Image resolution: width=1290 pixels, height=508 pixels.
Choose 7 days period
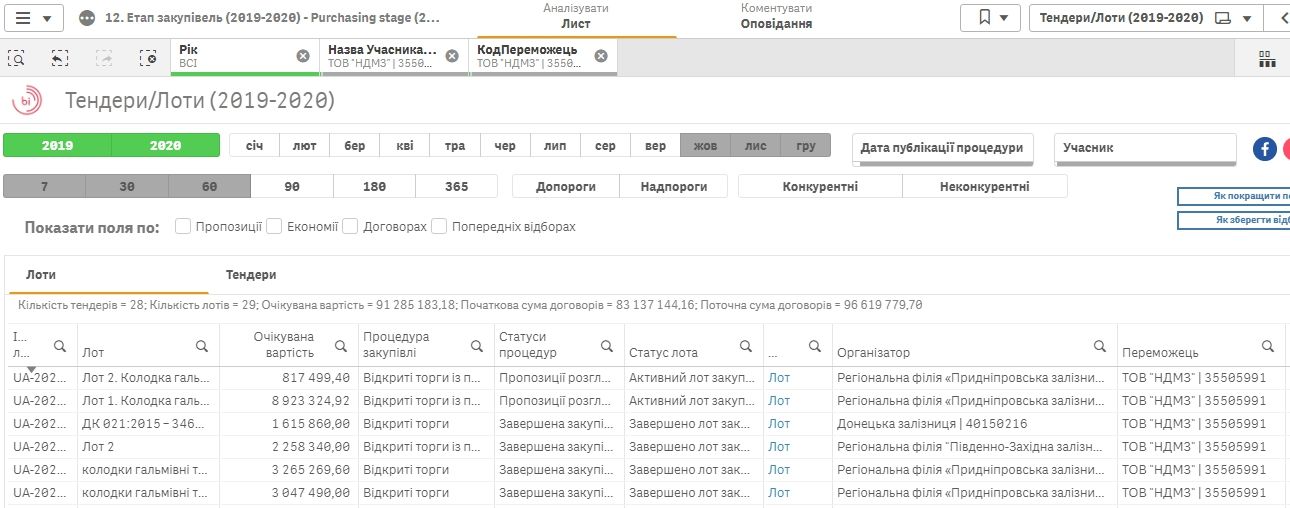45,186
